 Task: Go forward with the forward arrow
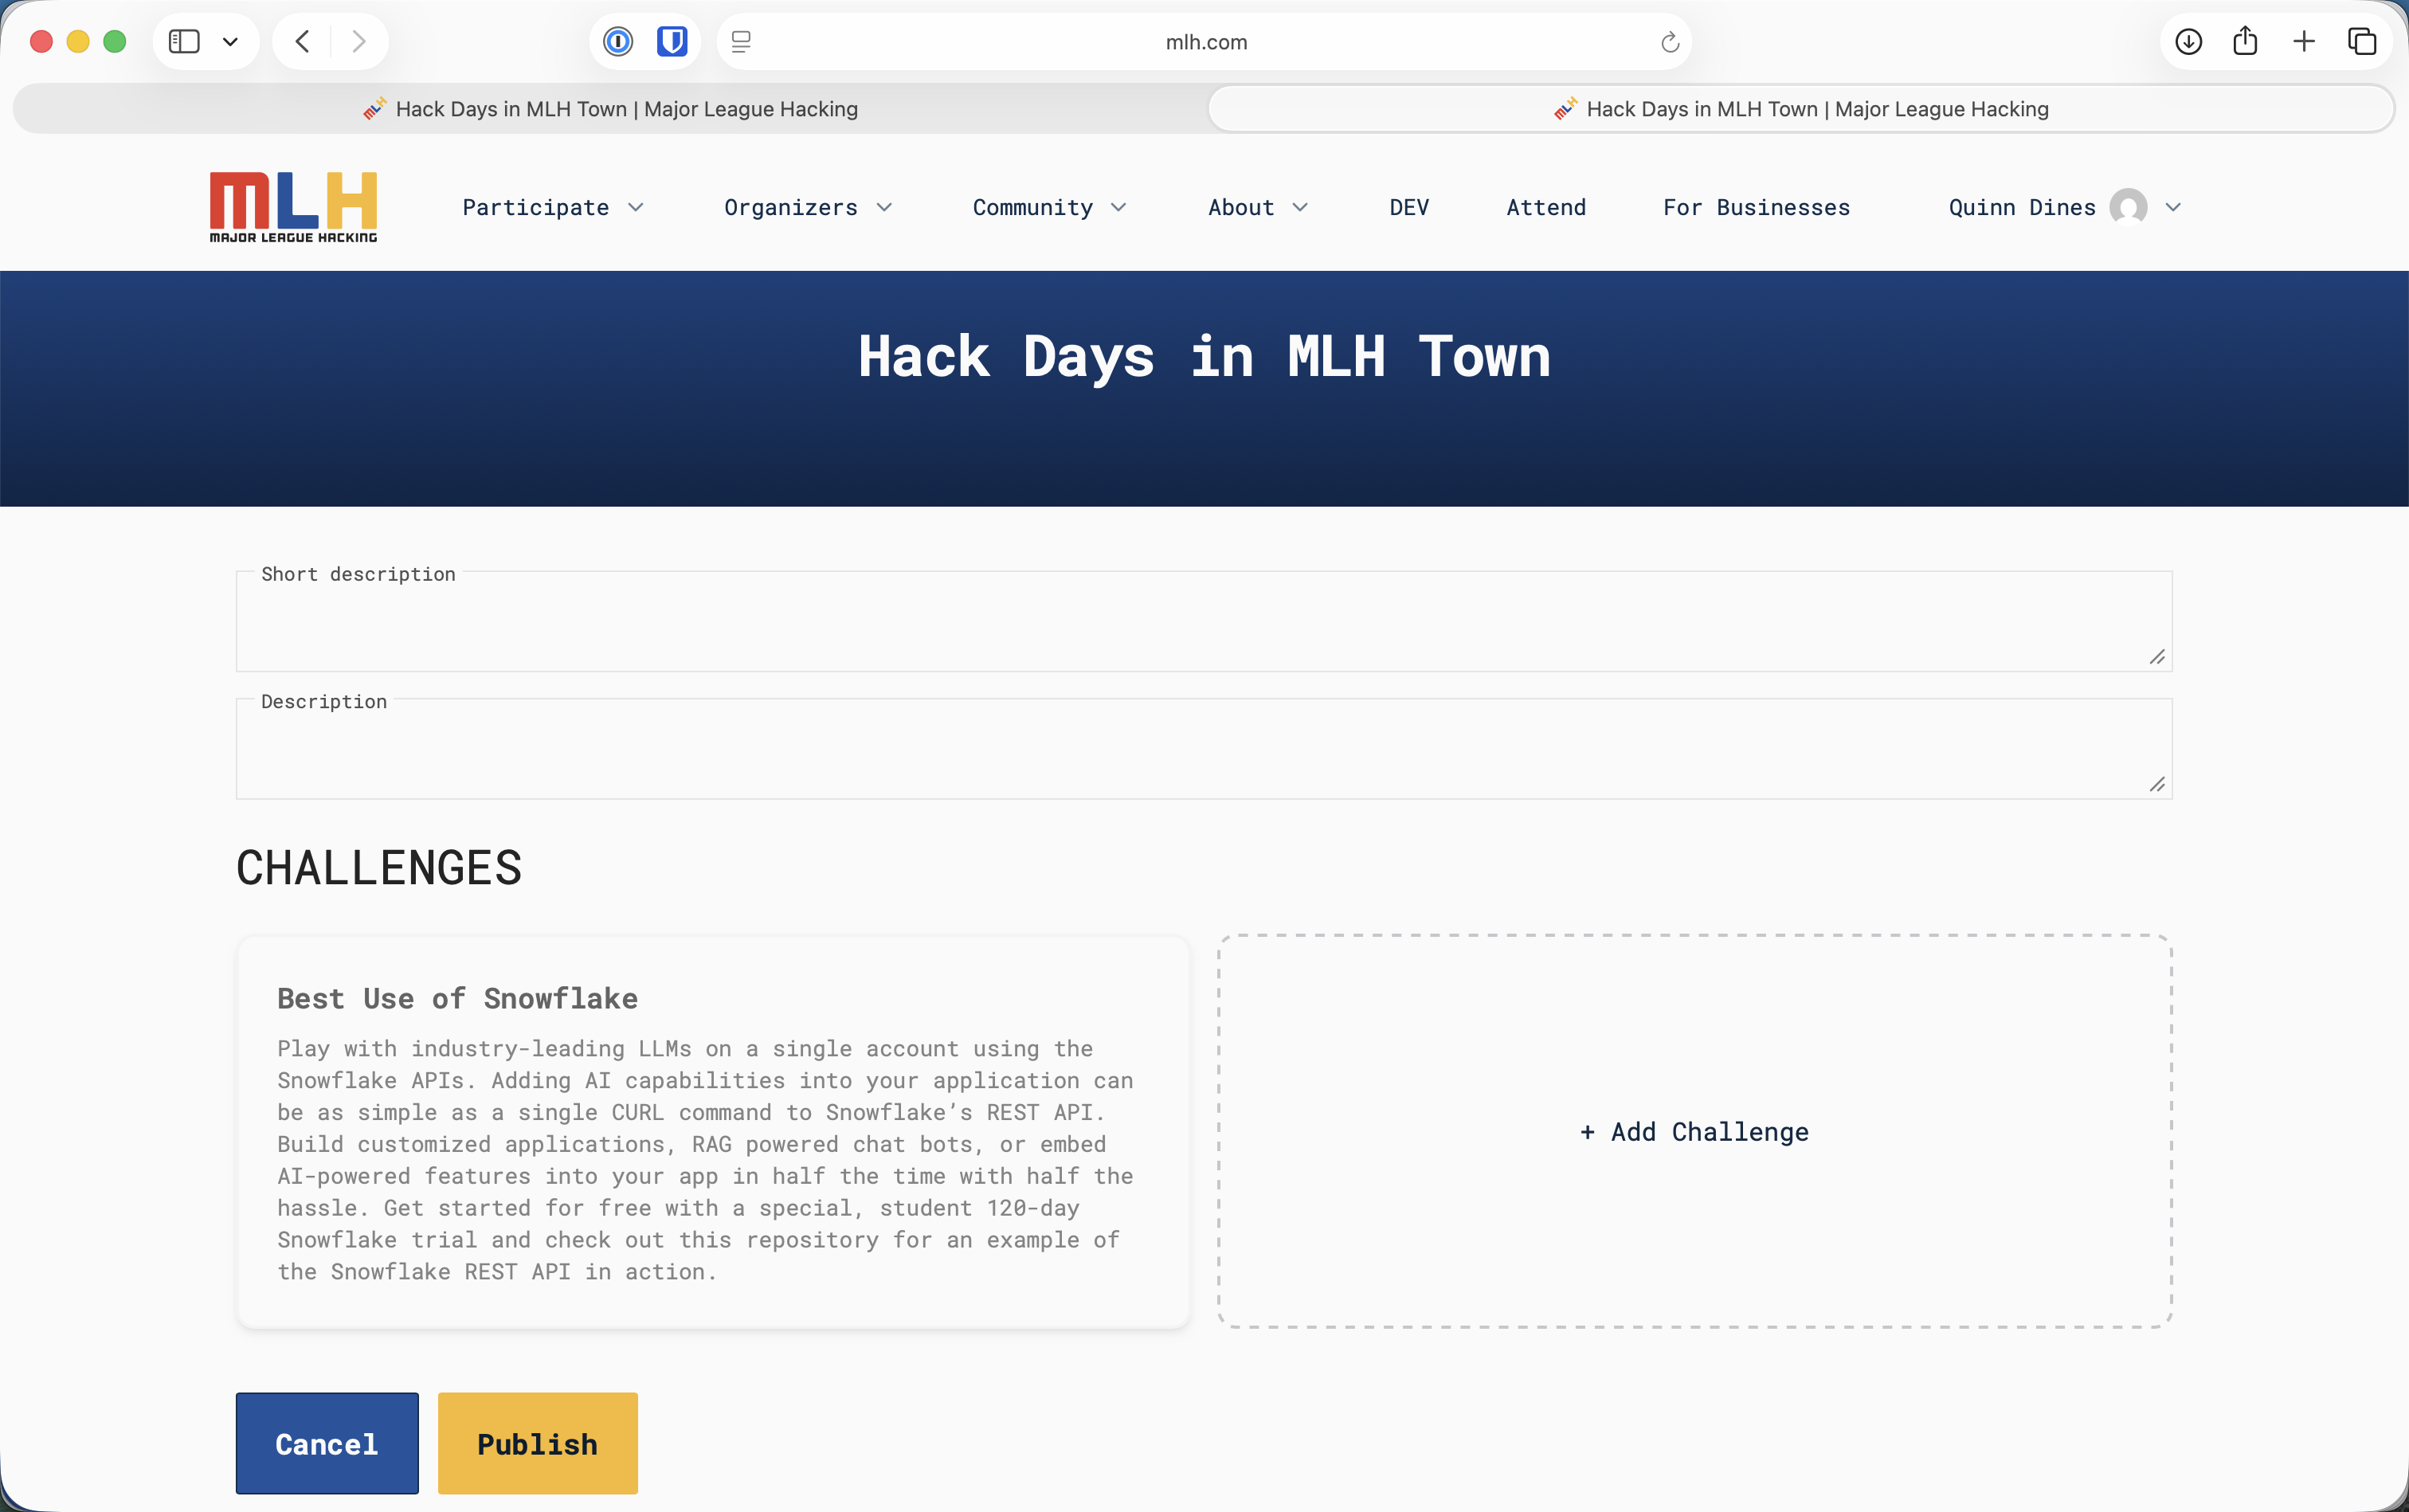358,41
